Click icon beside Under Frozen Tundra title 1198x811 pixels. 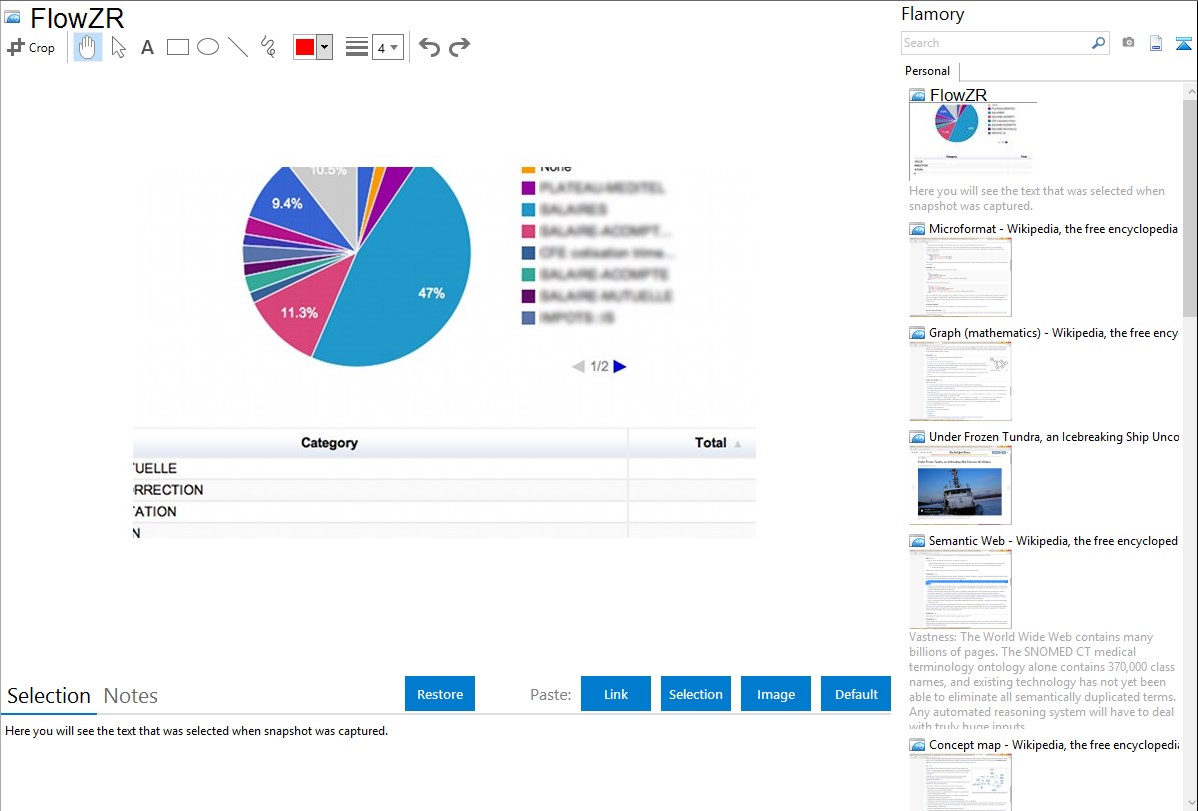(917, 437)
